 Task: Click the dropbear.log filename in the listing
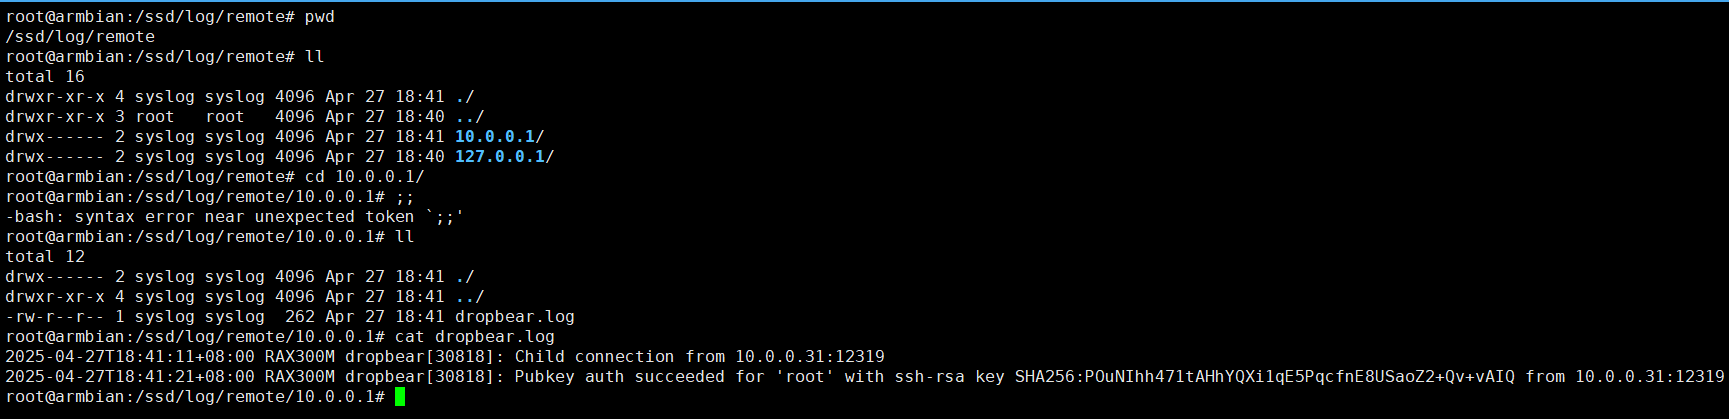click(514, 317)
